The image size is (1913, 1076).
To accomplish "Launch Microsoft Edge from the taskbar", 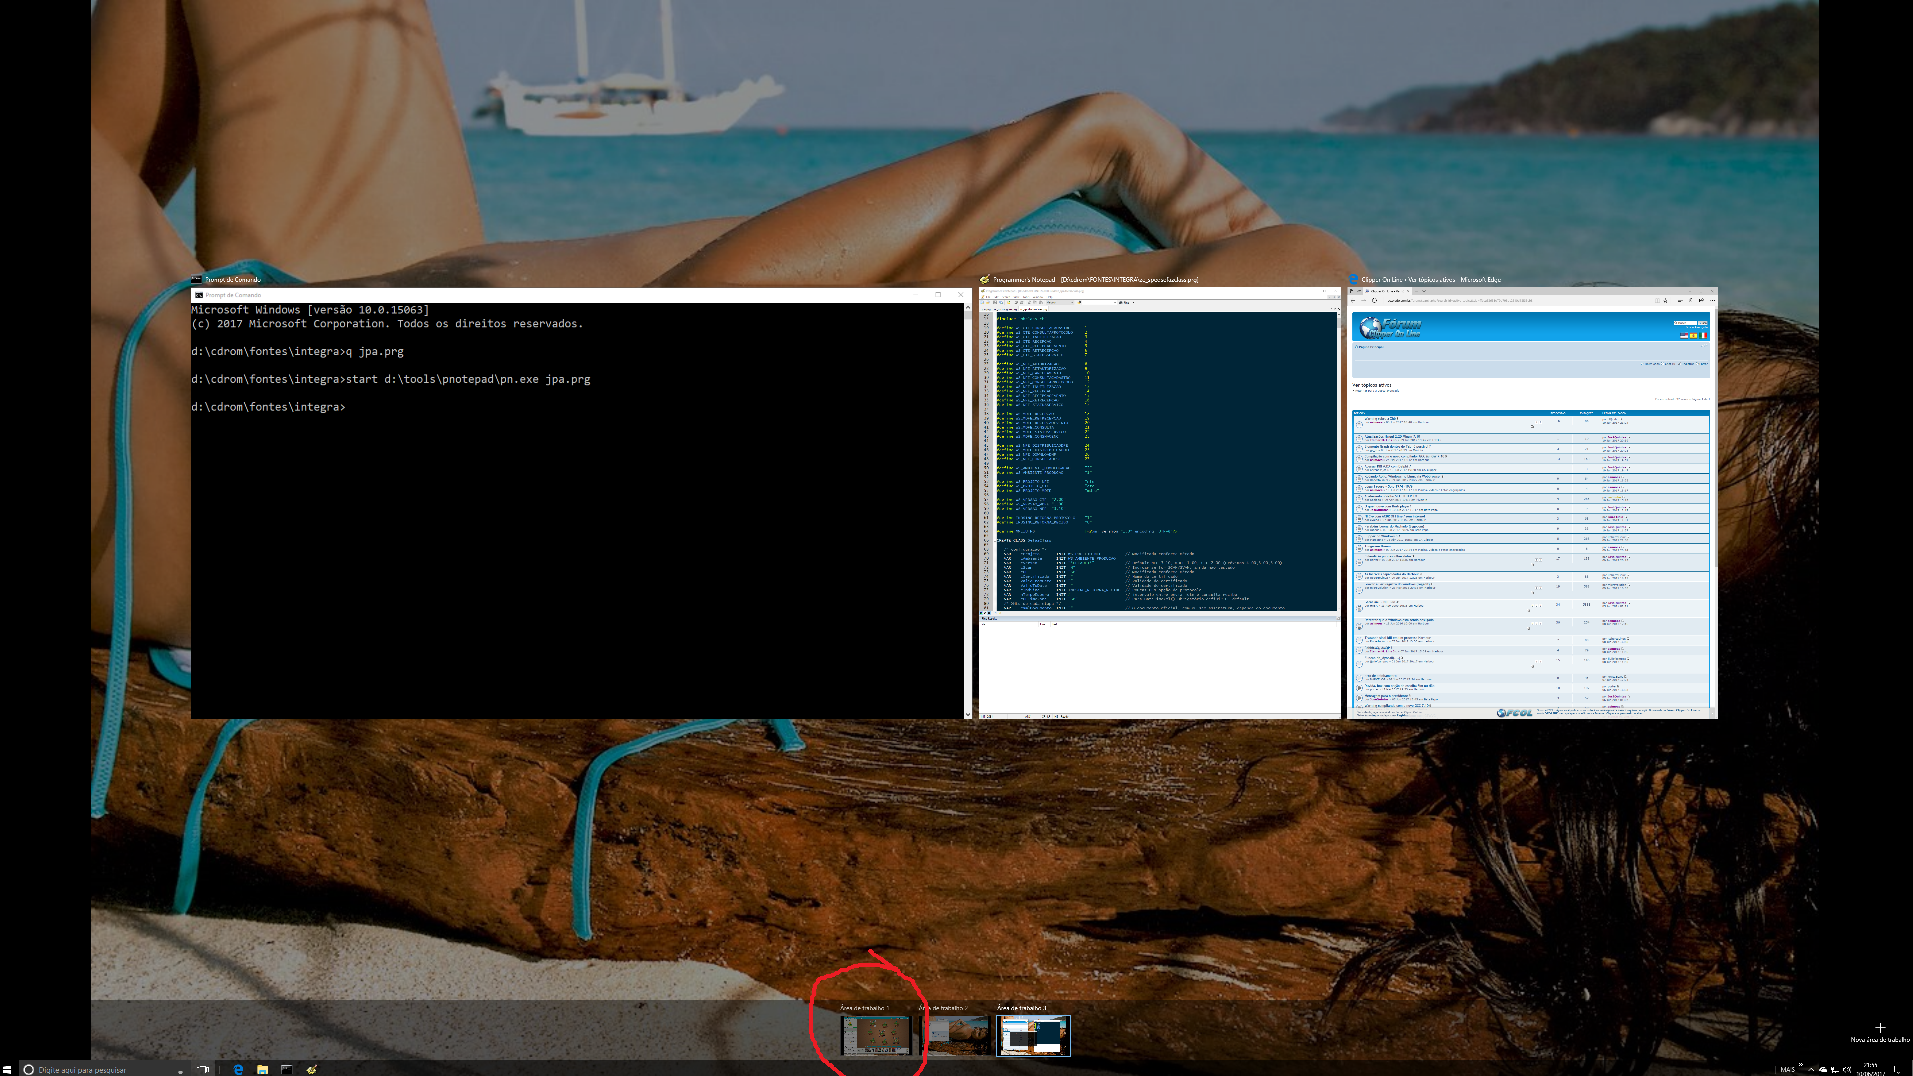I will click(238, 1069).
